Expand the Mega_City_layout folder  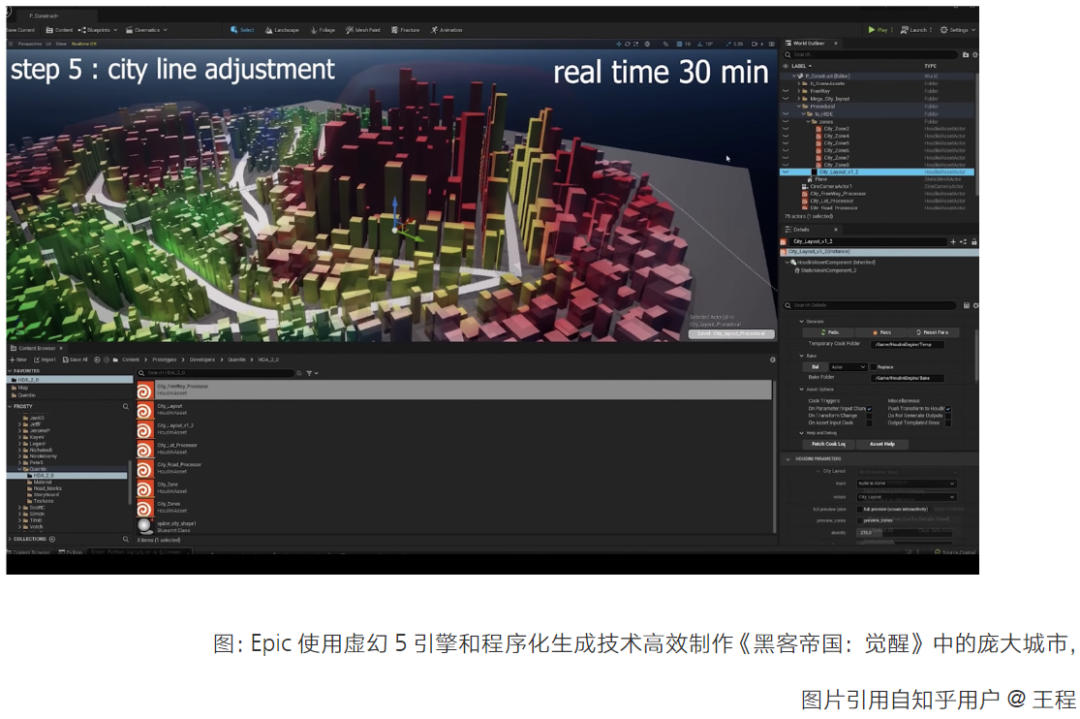coord(799,98)
